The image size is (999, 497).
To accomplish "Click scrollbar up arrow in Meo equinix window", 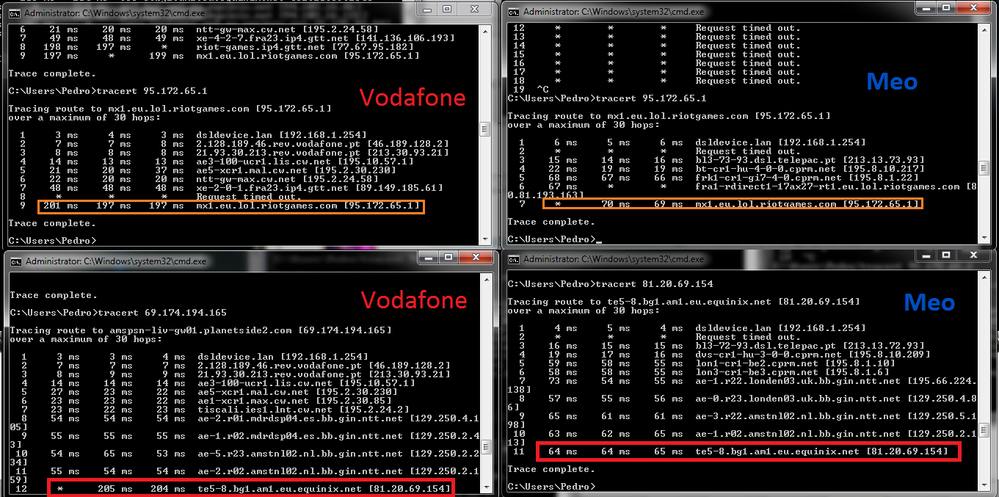I will click(x=985, y=275).
